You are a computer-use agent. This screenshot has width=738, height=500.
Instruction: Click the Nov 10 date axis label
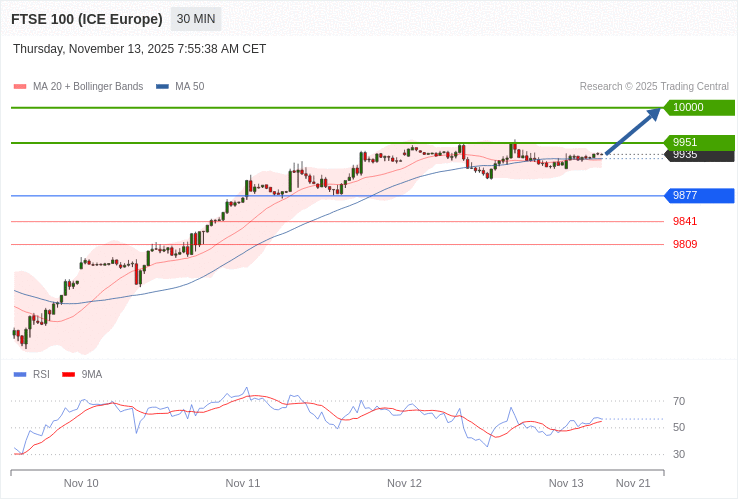81,483
